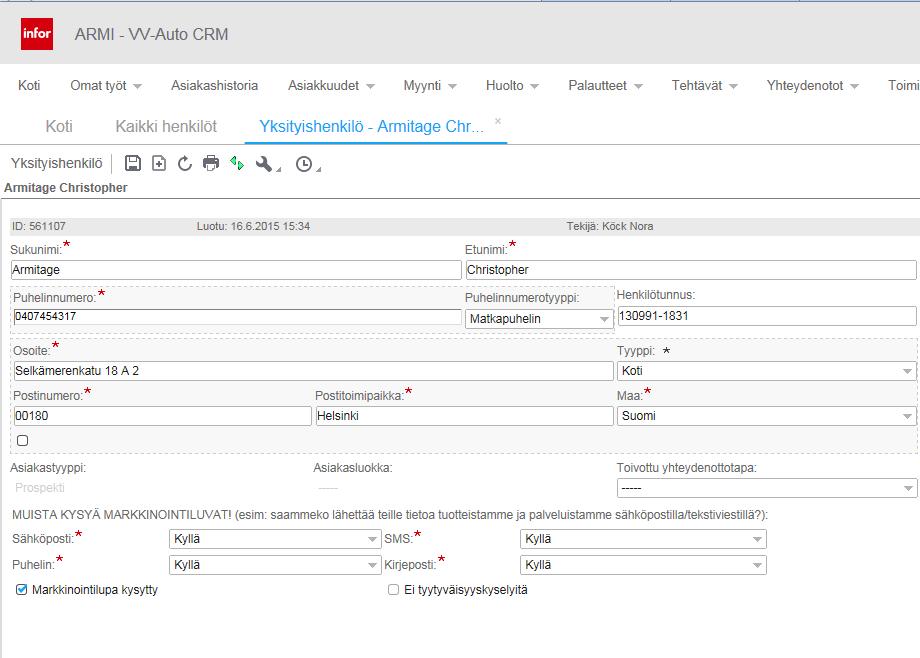Open the Asiakashistoria menu item
The image size is (920, 658).
coord(215,86)
